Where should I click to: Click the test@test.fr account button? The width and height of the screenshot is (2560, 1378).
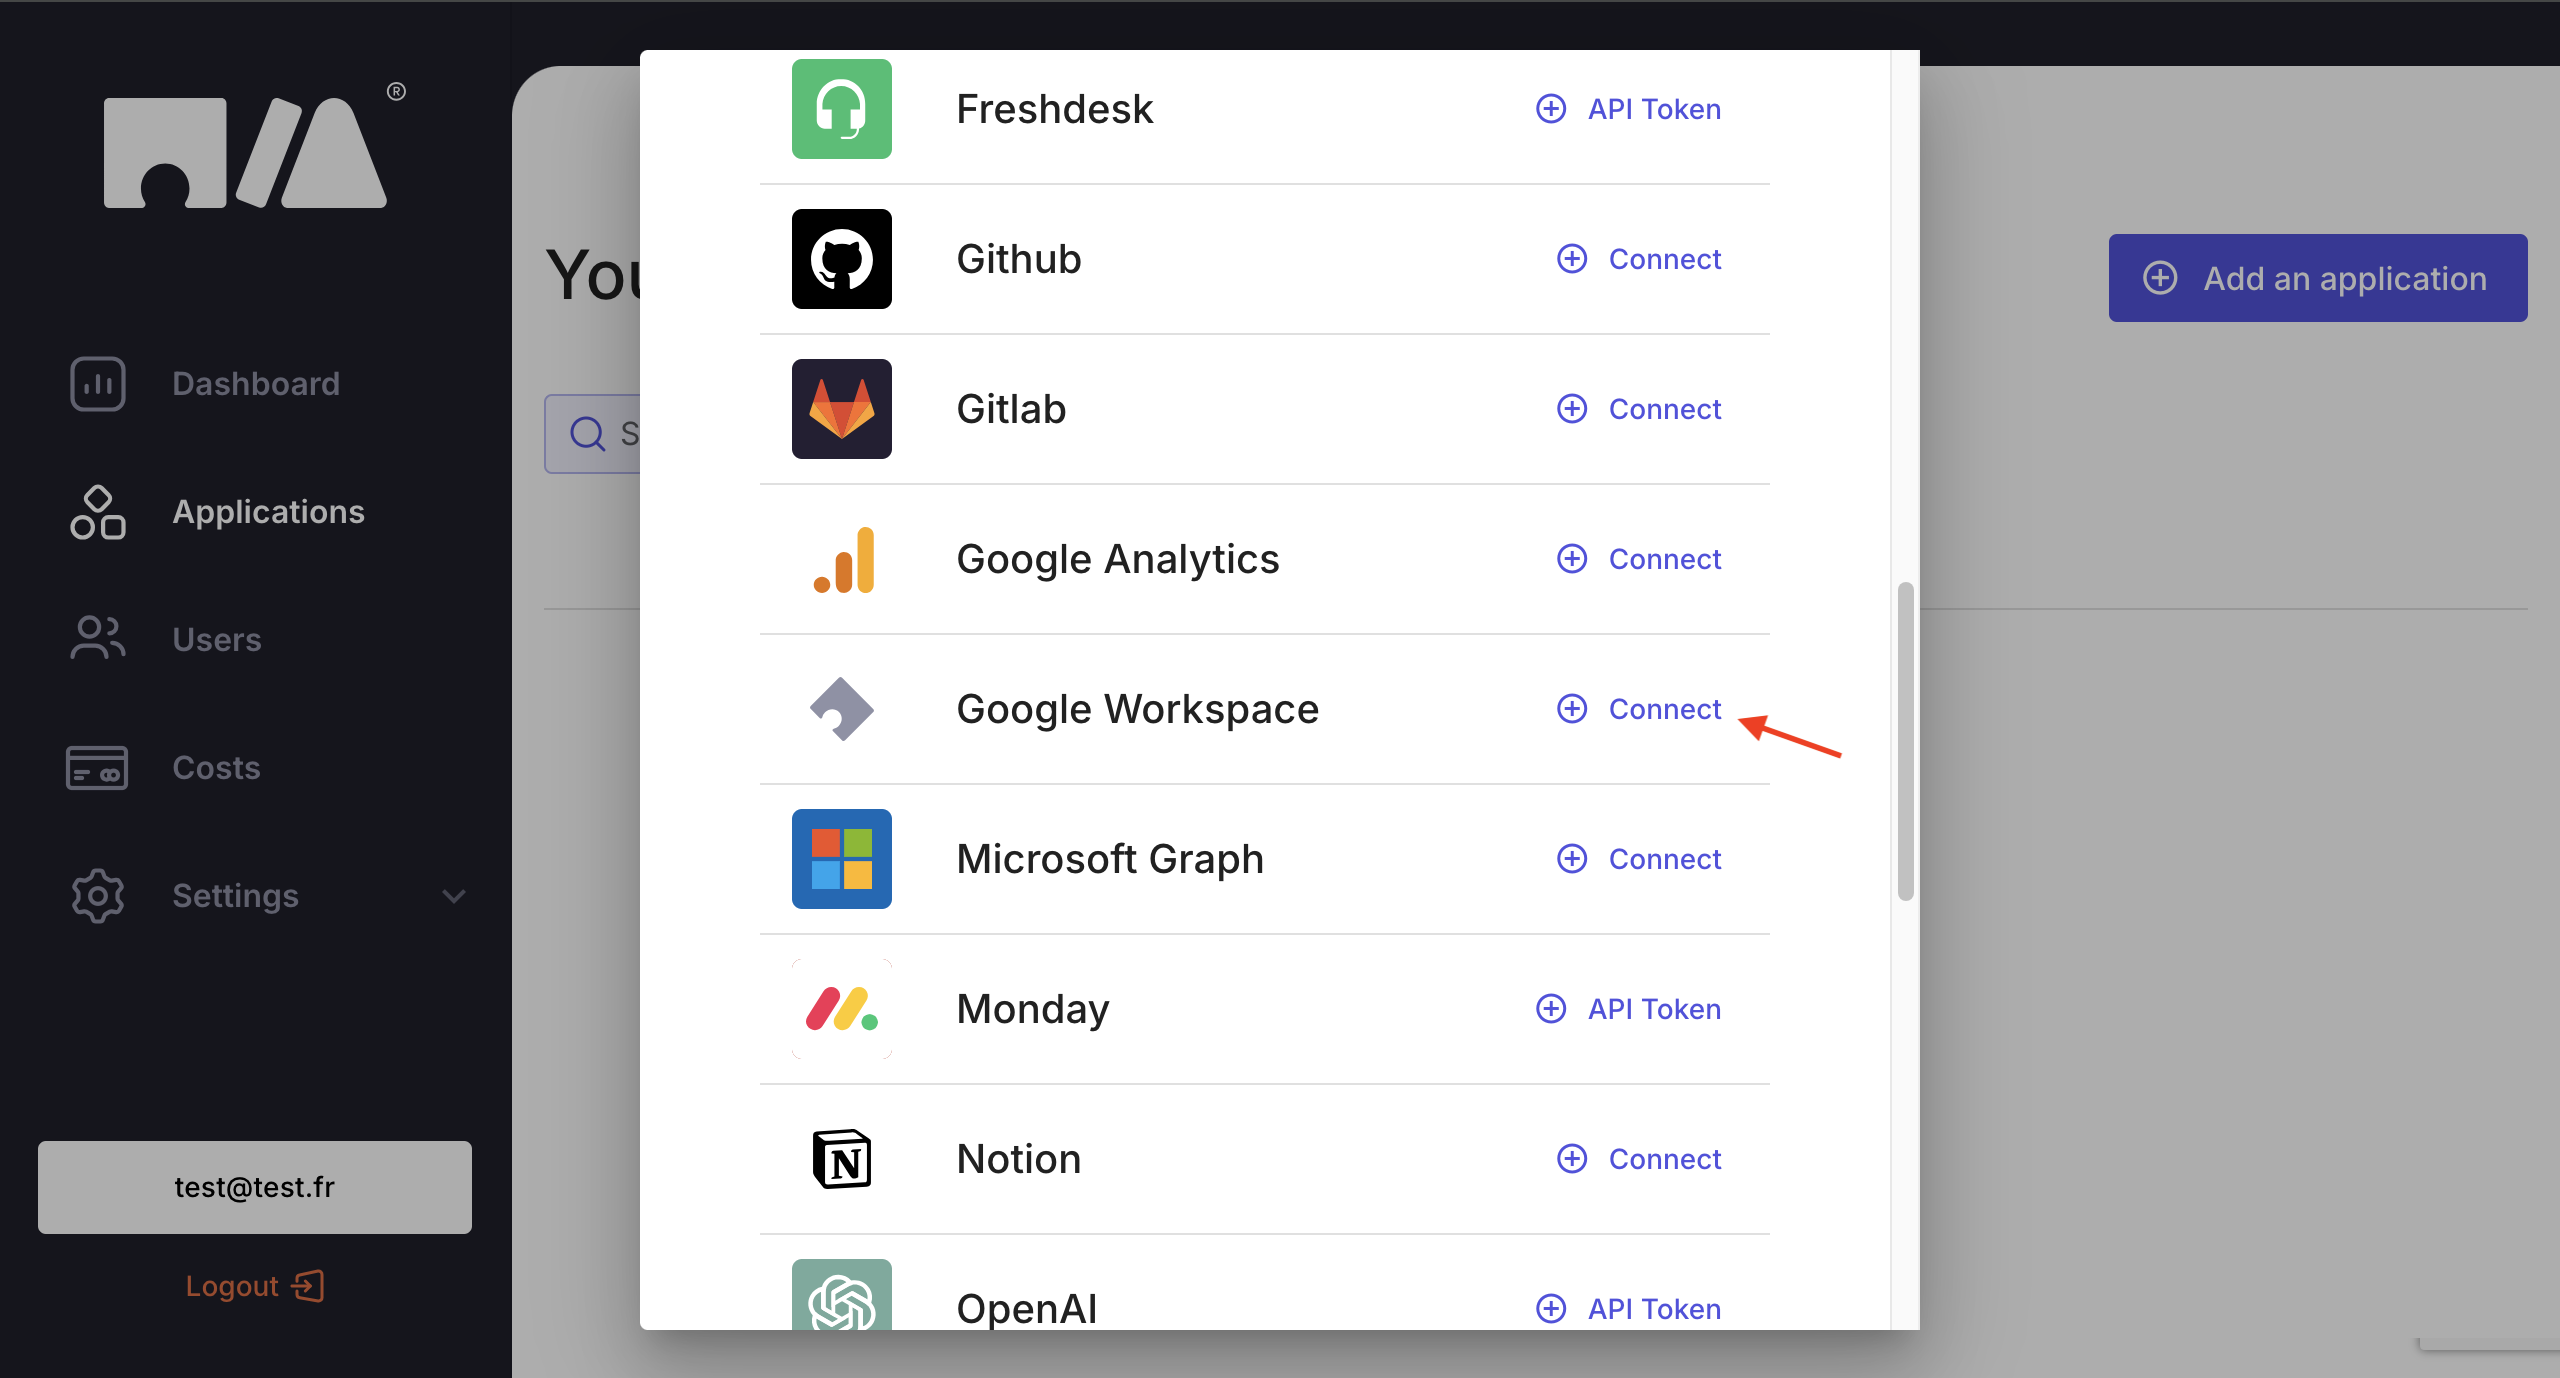(x=254, y=1187)
